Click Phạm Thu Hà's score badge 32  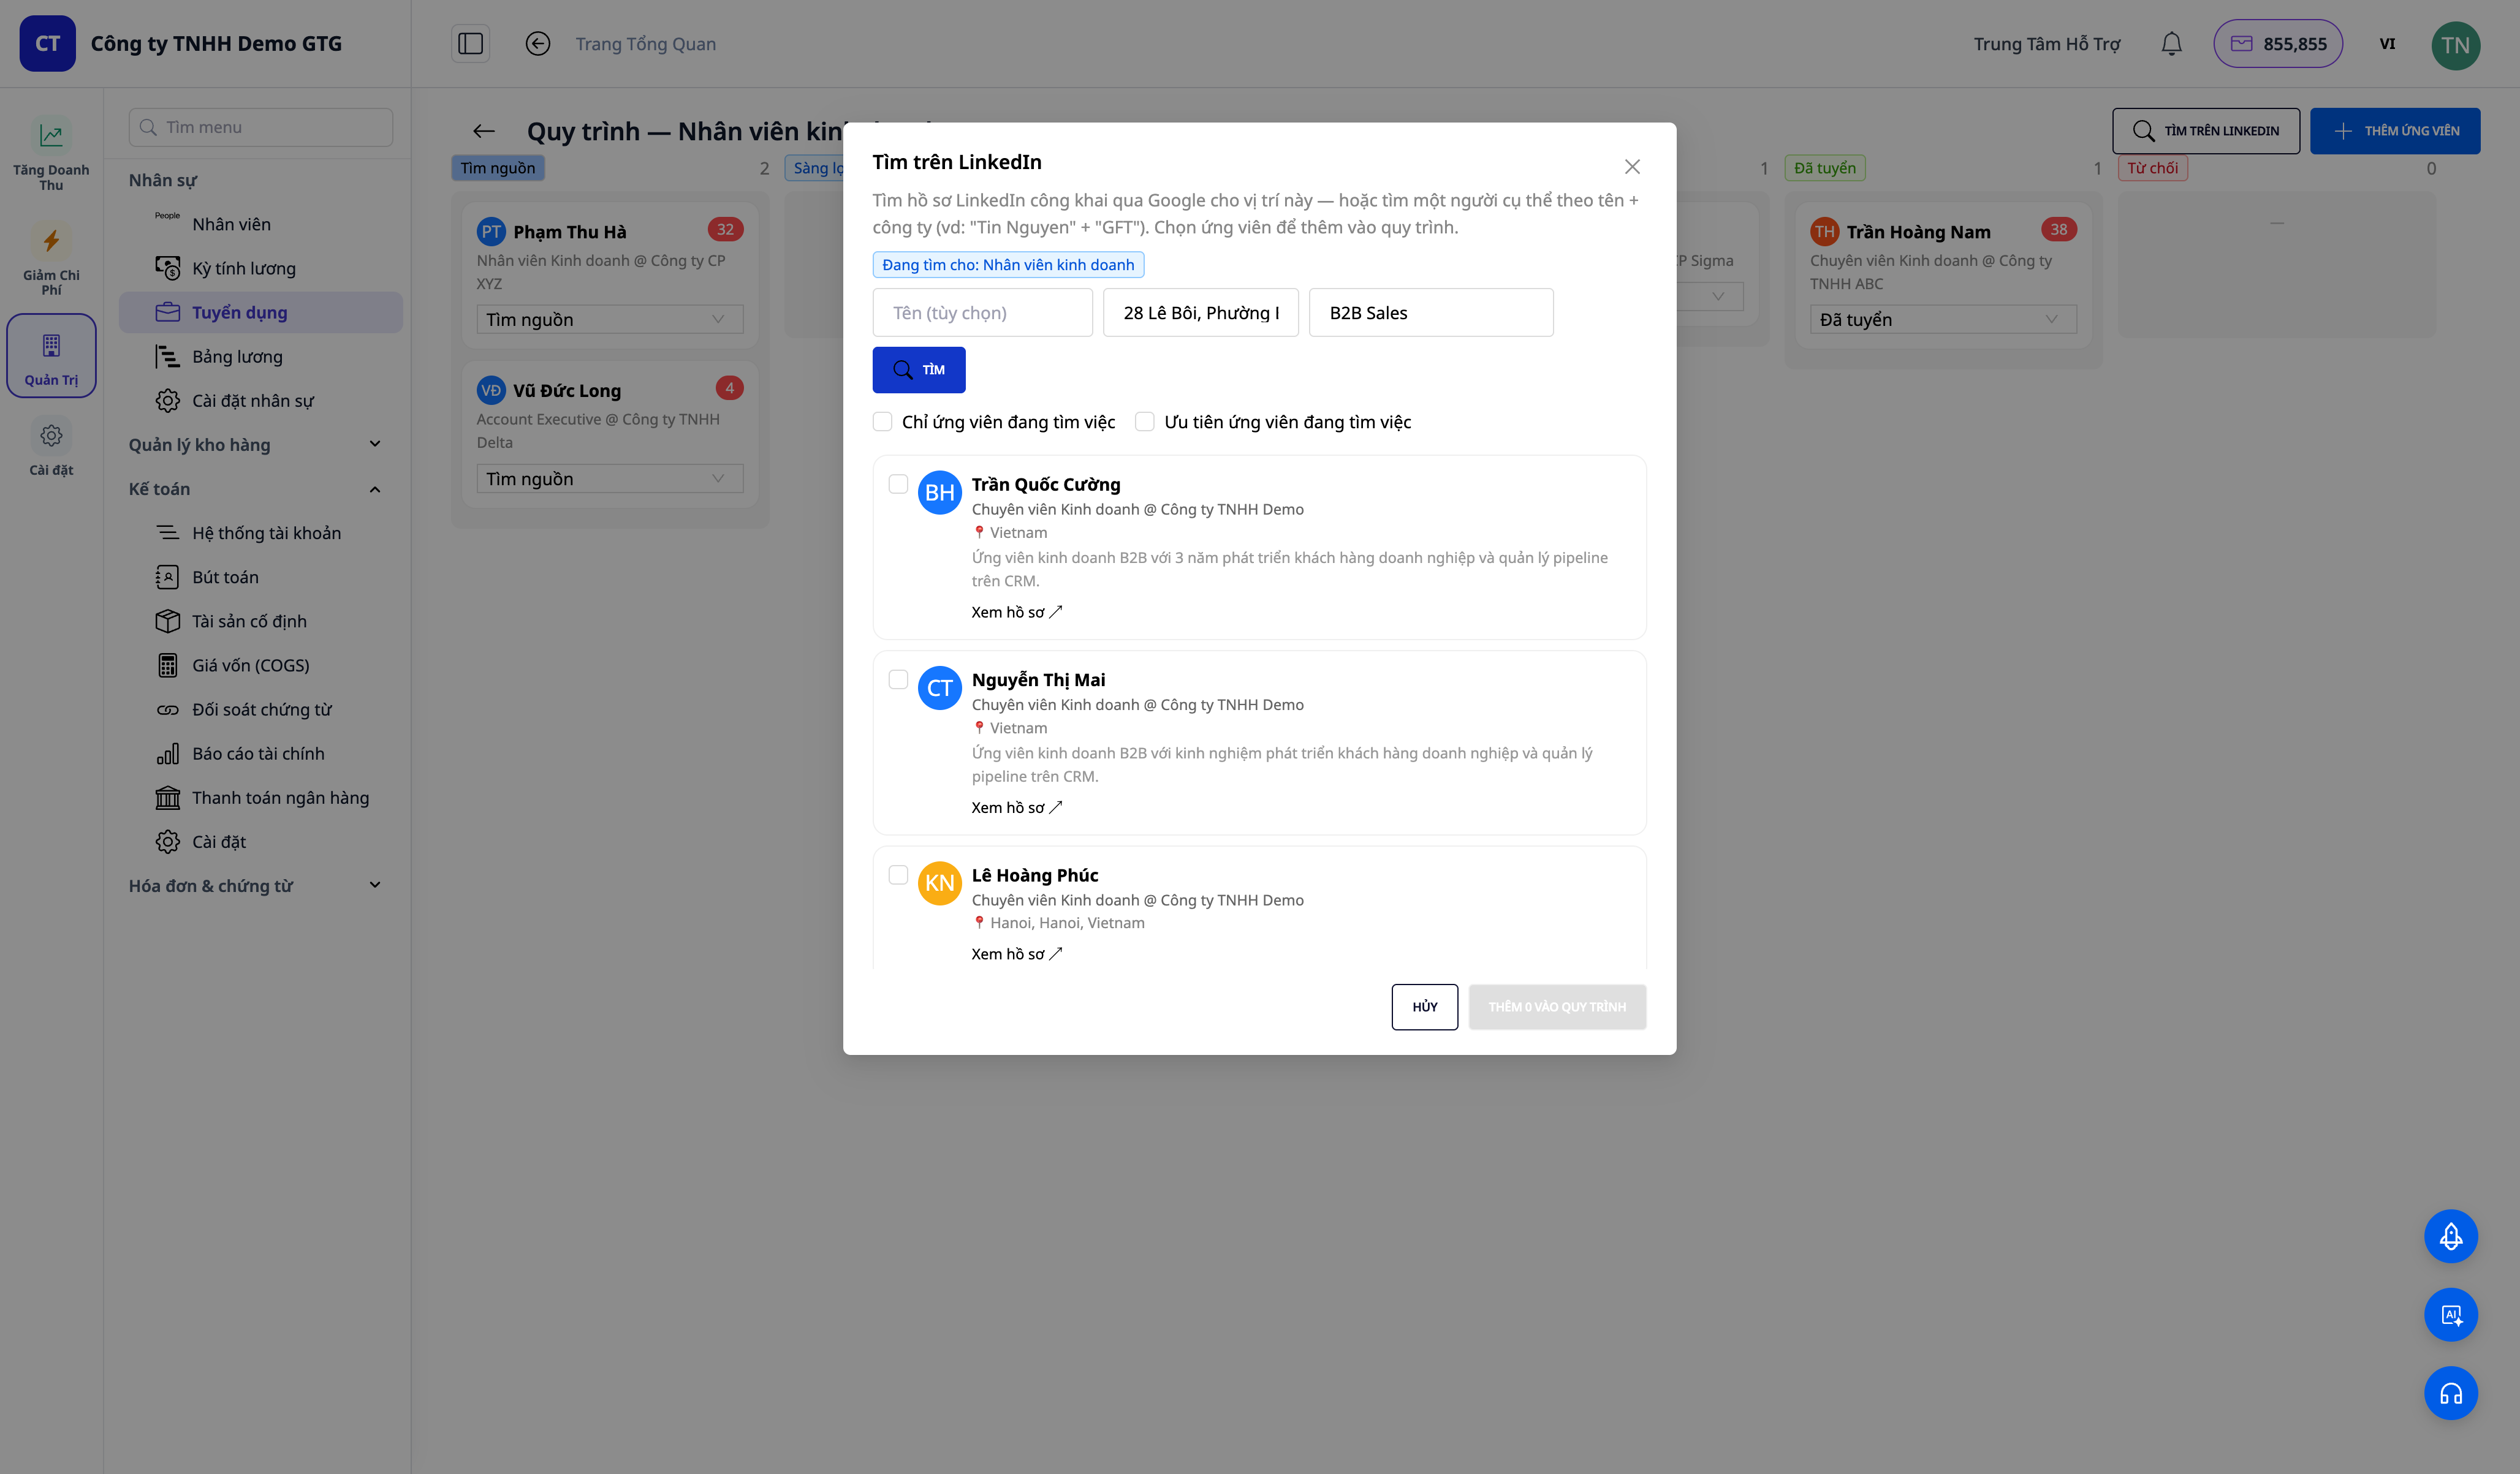(725, 229)
